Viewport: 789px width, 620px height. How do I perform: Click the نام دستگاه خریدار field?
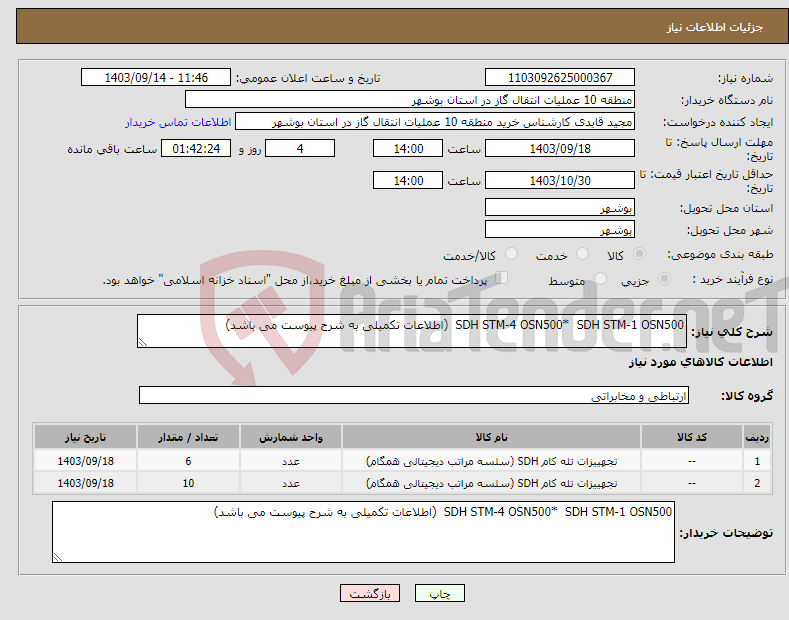[x=410, y=100]
